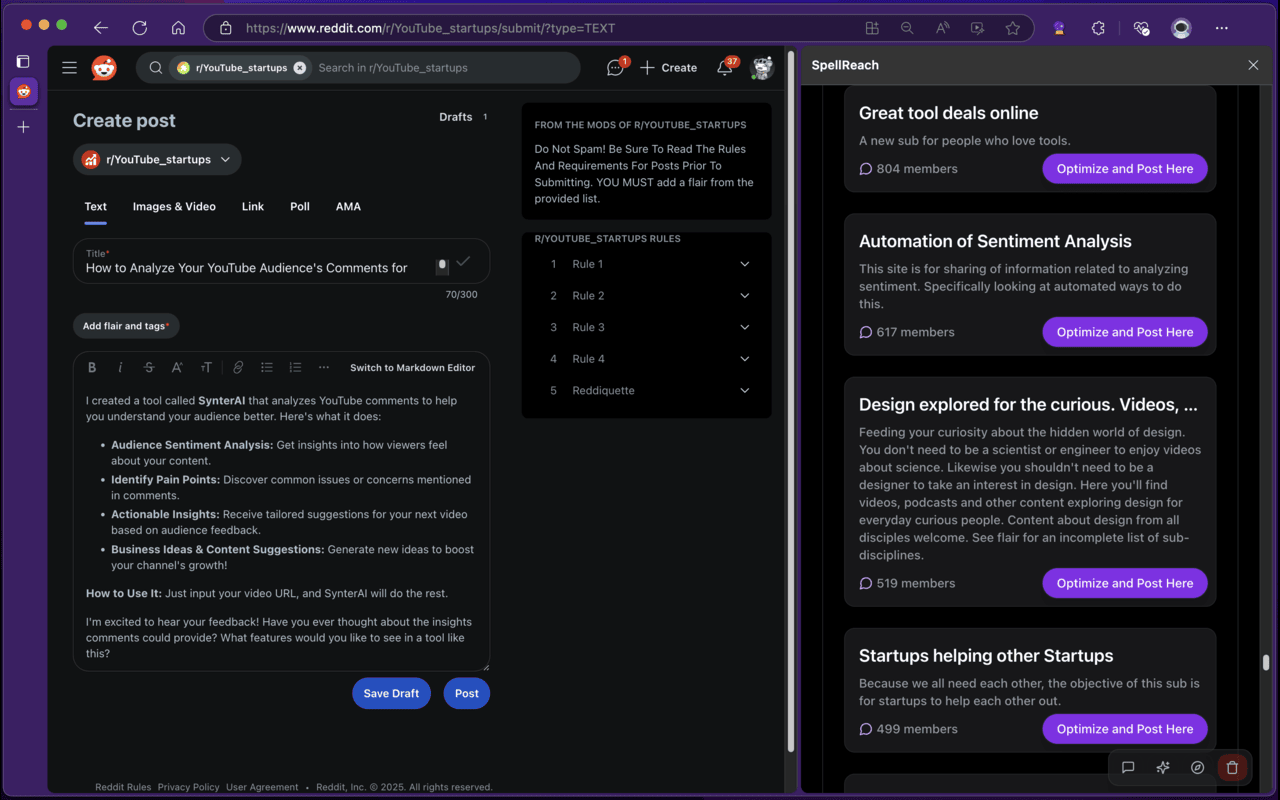
Task: Click the SpellReach panel scrollbar thumb
Action: [1265, 662]
